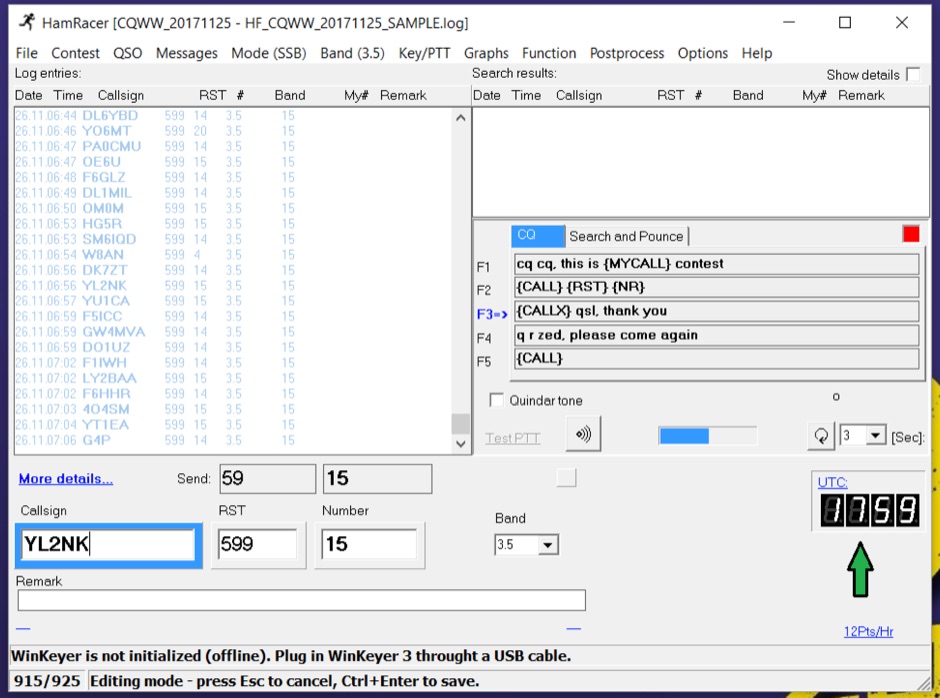Open the Mode (SSB) menu

(x=268, y=53)
